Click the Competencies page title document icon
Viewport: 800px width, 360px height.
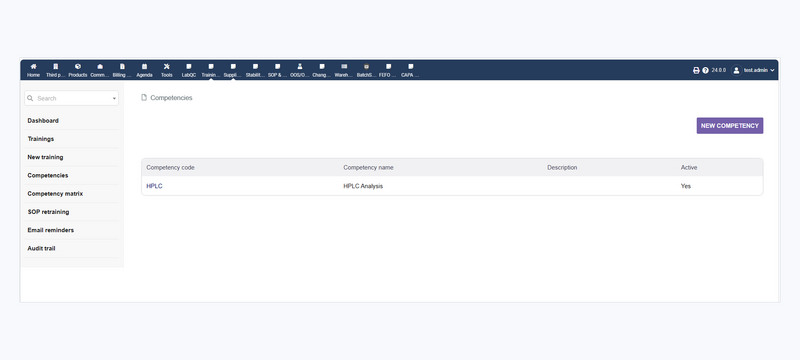click(x=144, y=97)
